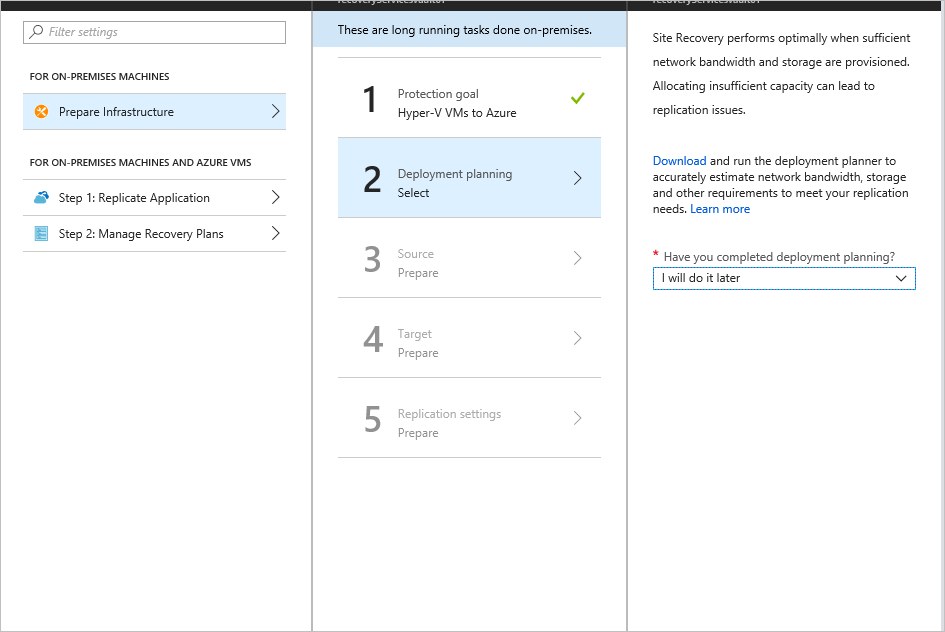Expand Prepare Infrastructure chevron arrow
This screenshot has width=945, height=632.
275,111
